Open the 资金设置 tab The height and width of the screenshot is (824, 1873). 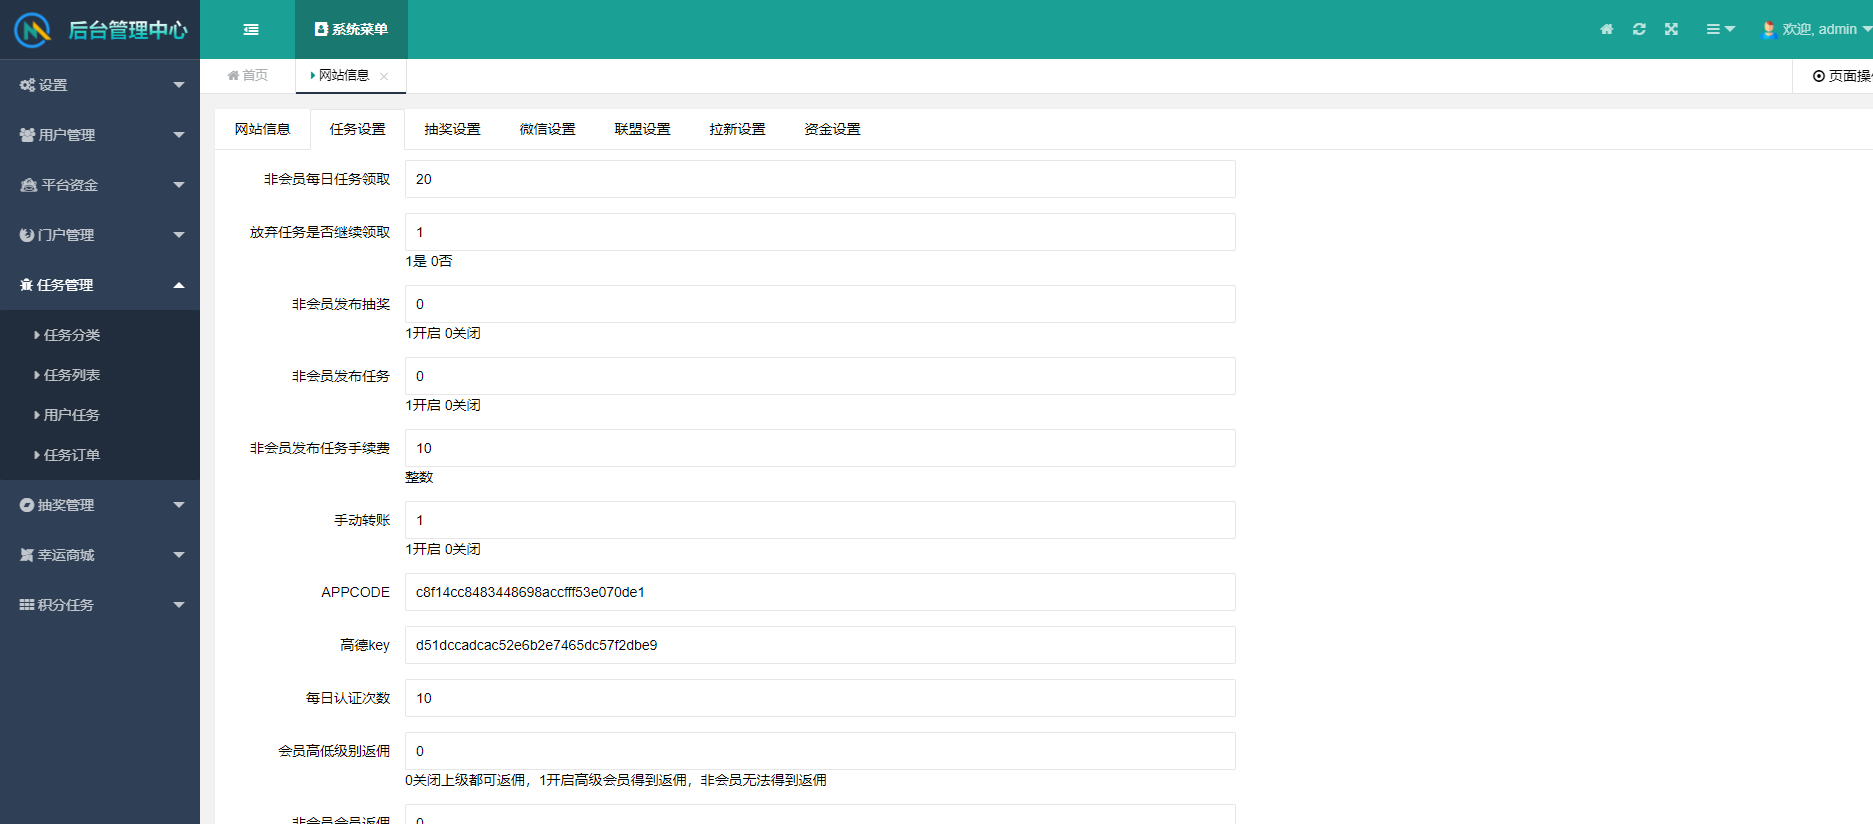click(832, 129)
